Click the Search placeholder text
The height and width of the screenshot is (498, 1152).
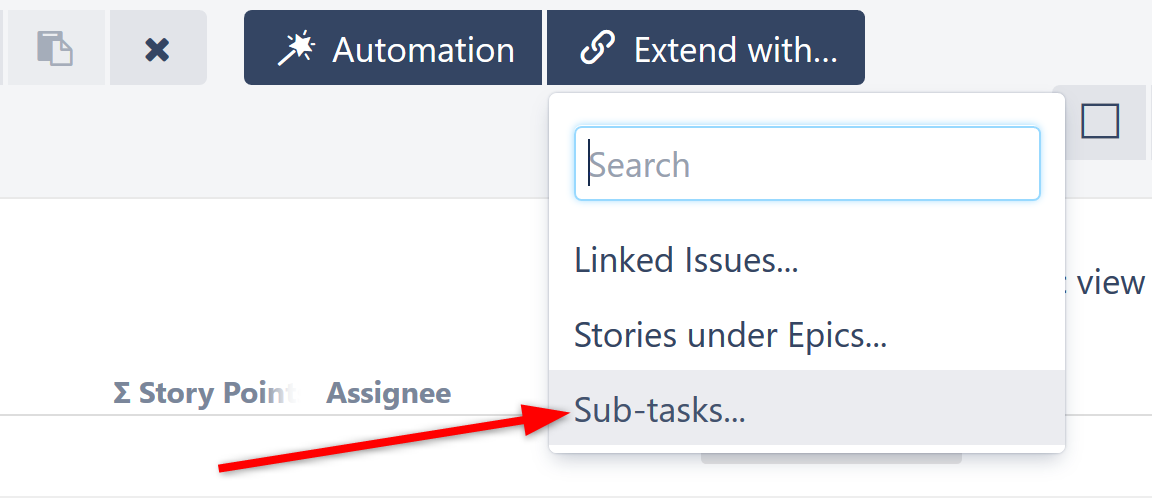tap(641, 165)
